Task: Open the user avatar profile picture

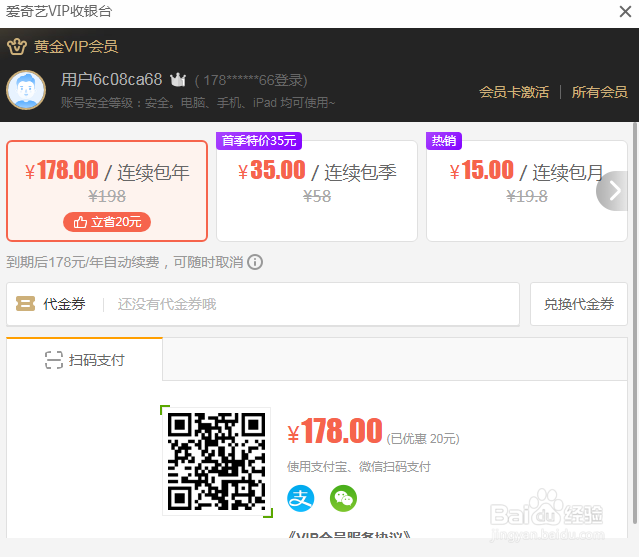Action: [26, 90]
